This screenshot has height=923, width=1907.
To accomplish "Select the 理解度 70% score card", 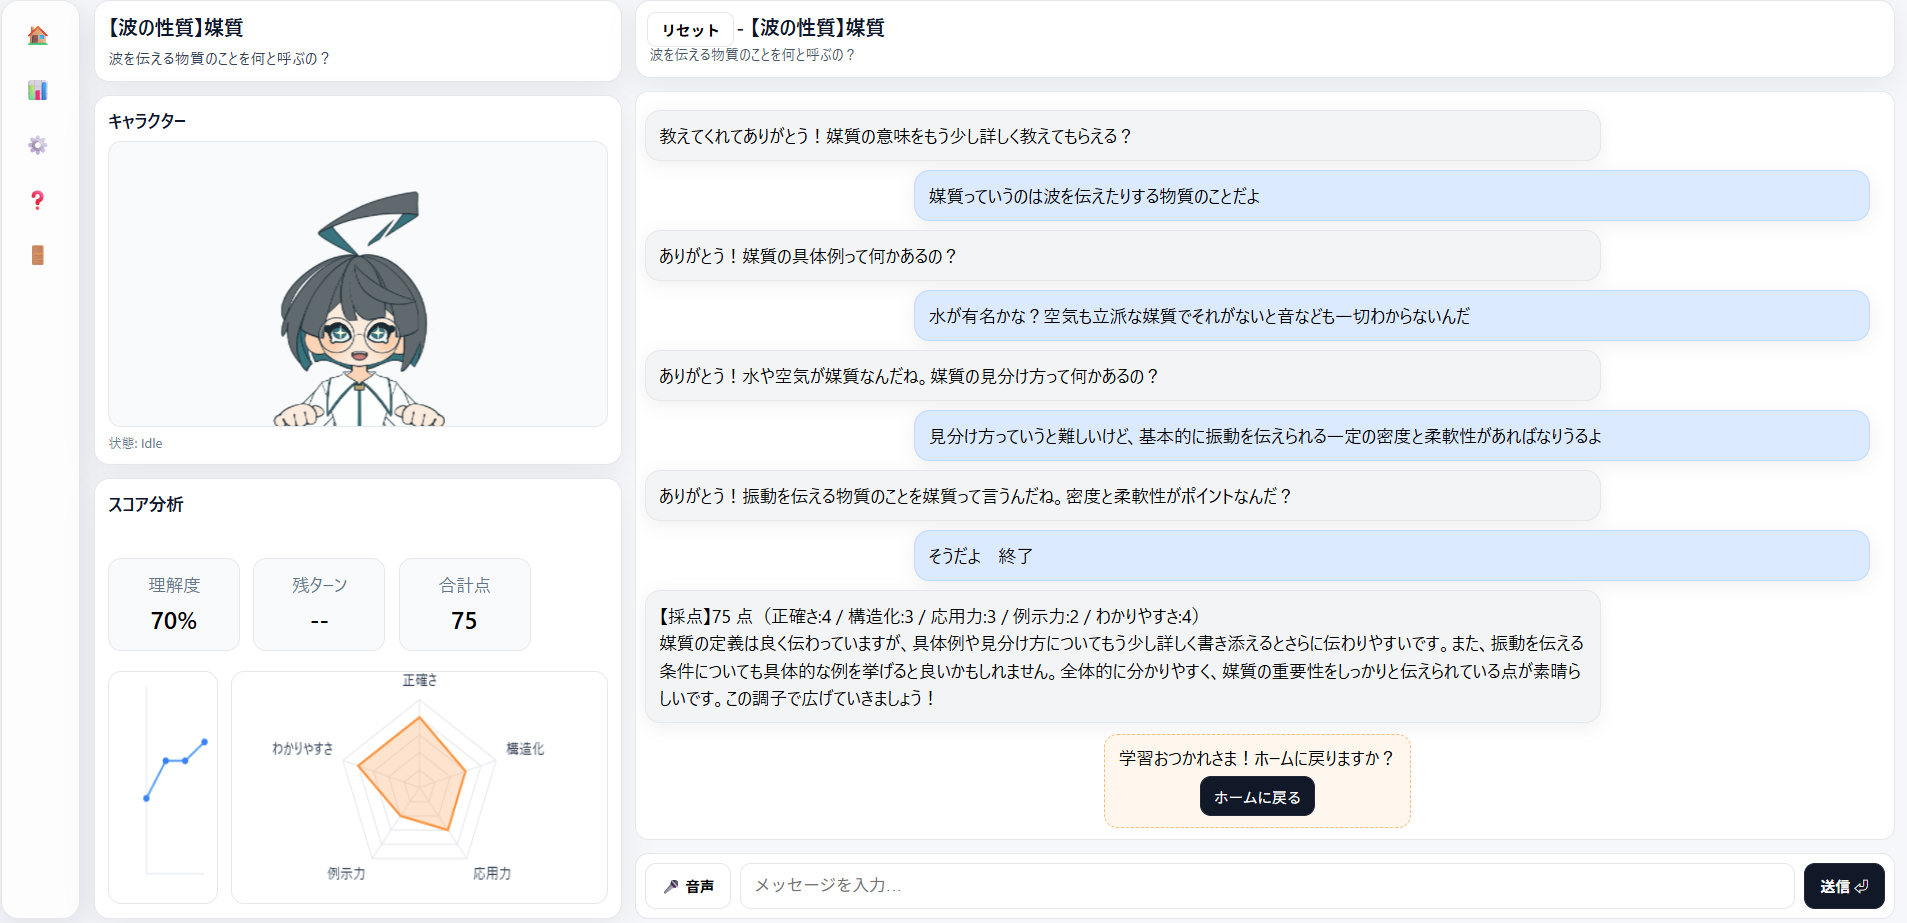I will 174,604.
